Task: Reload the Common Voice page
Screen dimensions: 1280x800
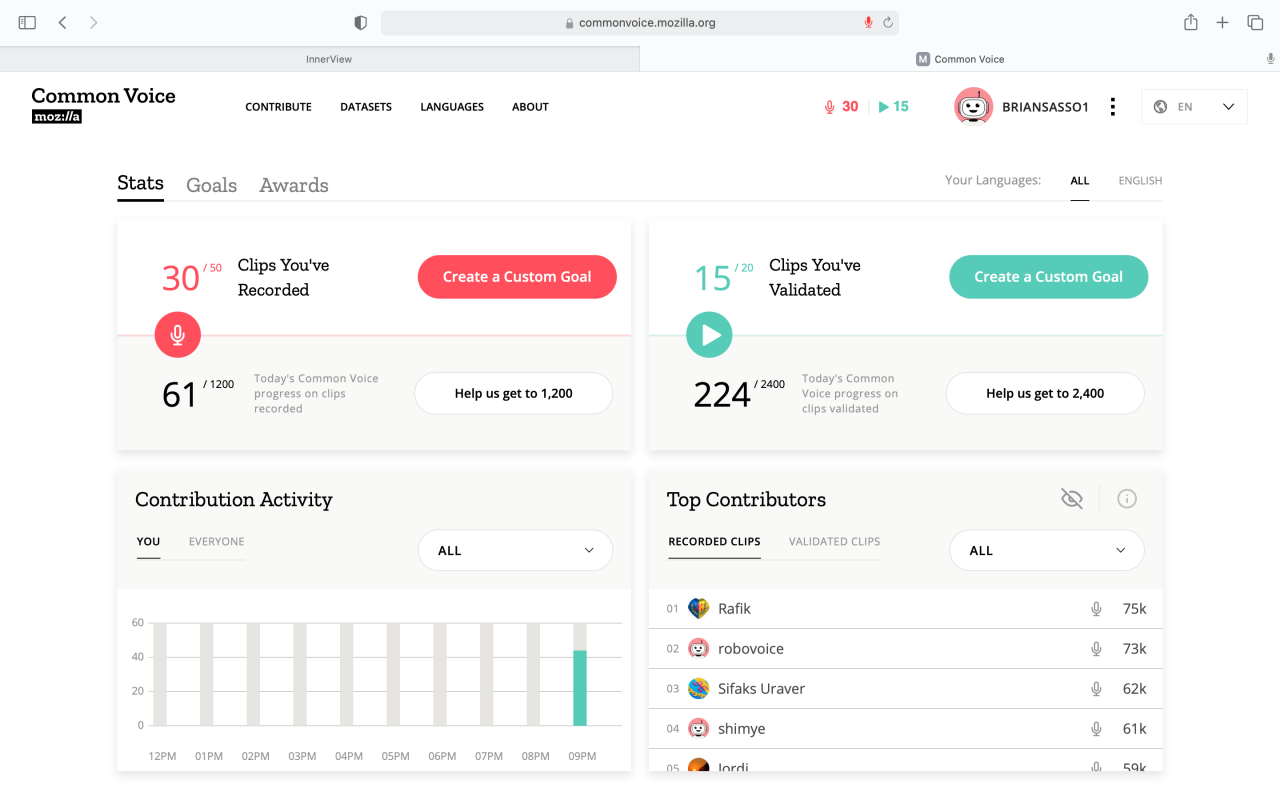Action: [887, 22]
